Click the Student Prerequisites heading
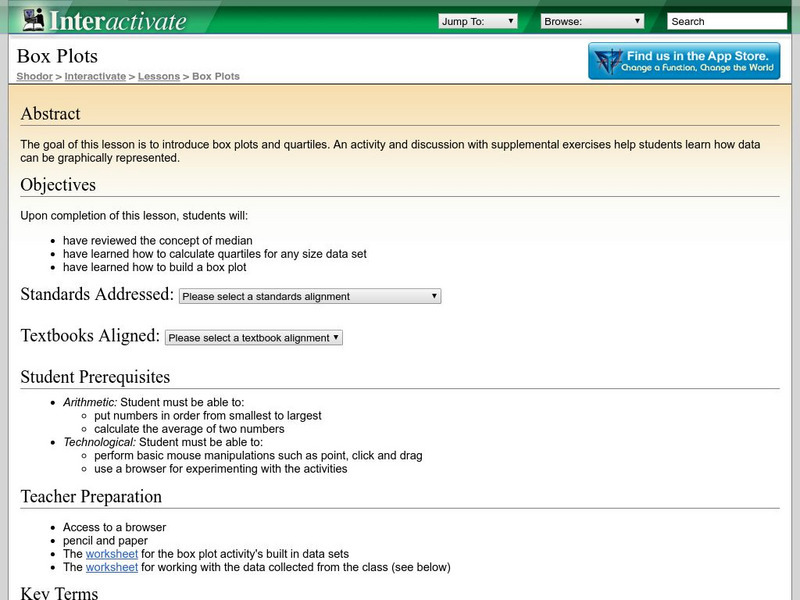This screenshot has width=800, height=600. 95,377
